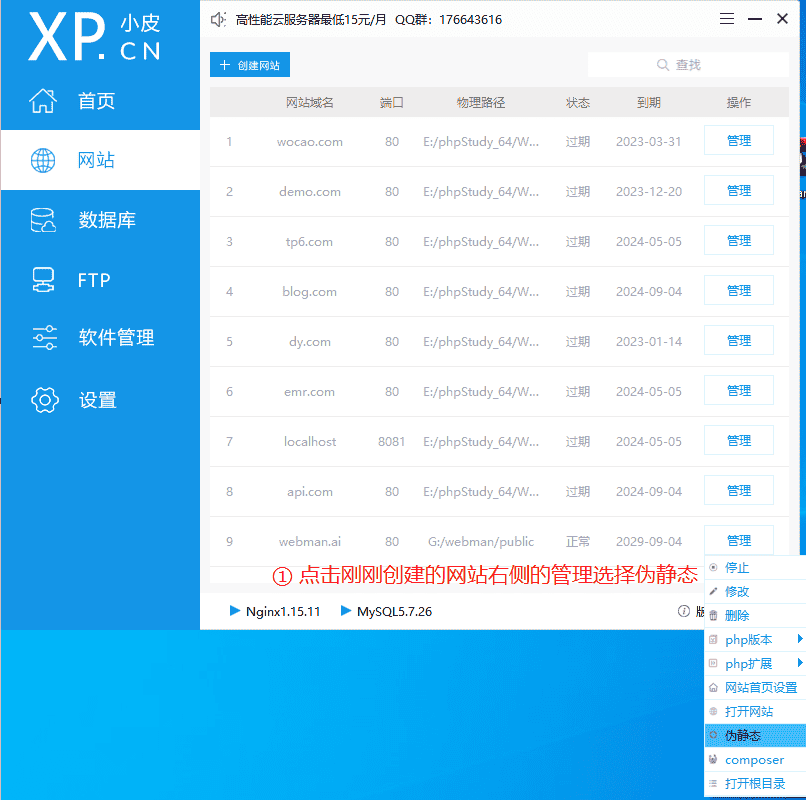Screen dimensions: 806x800
Task: Expand the php扩展 submenu arrow
Action: click(x=798, y=663)
